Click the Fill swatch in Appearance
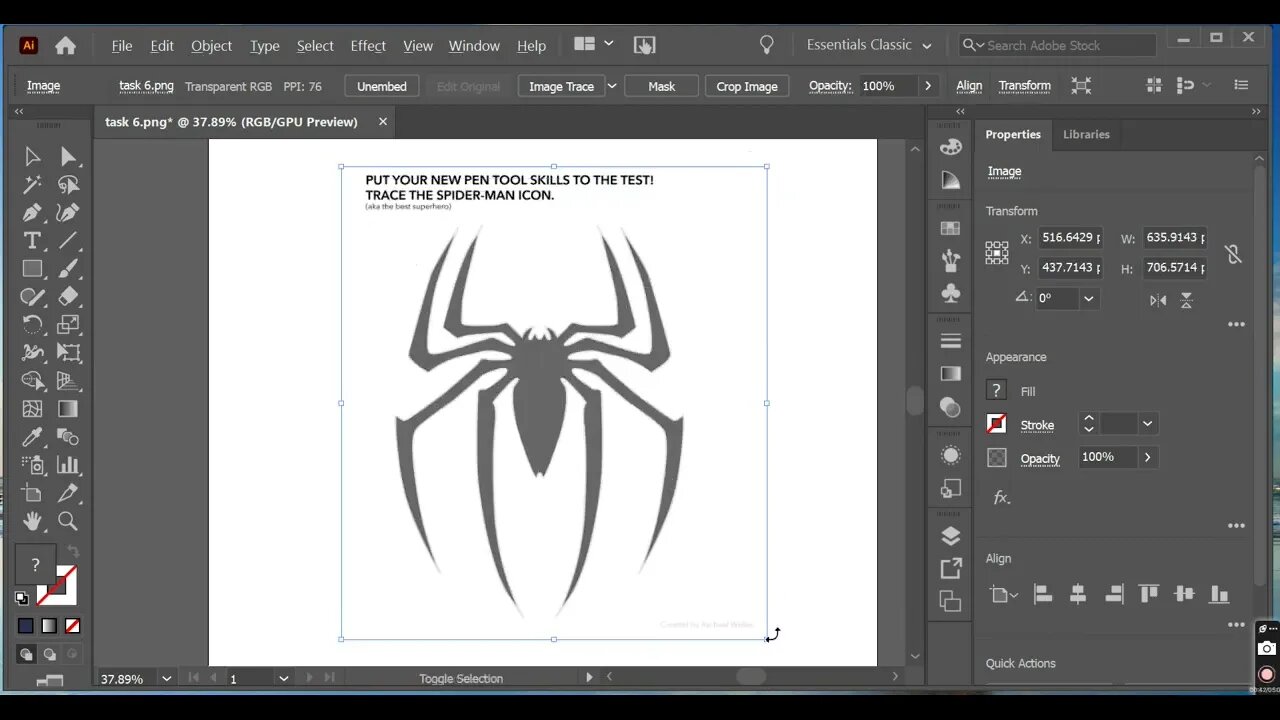The width and height of the screenshot is (1280, 720). [996, 391]
